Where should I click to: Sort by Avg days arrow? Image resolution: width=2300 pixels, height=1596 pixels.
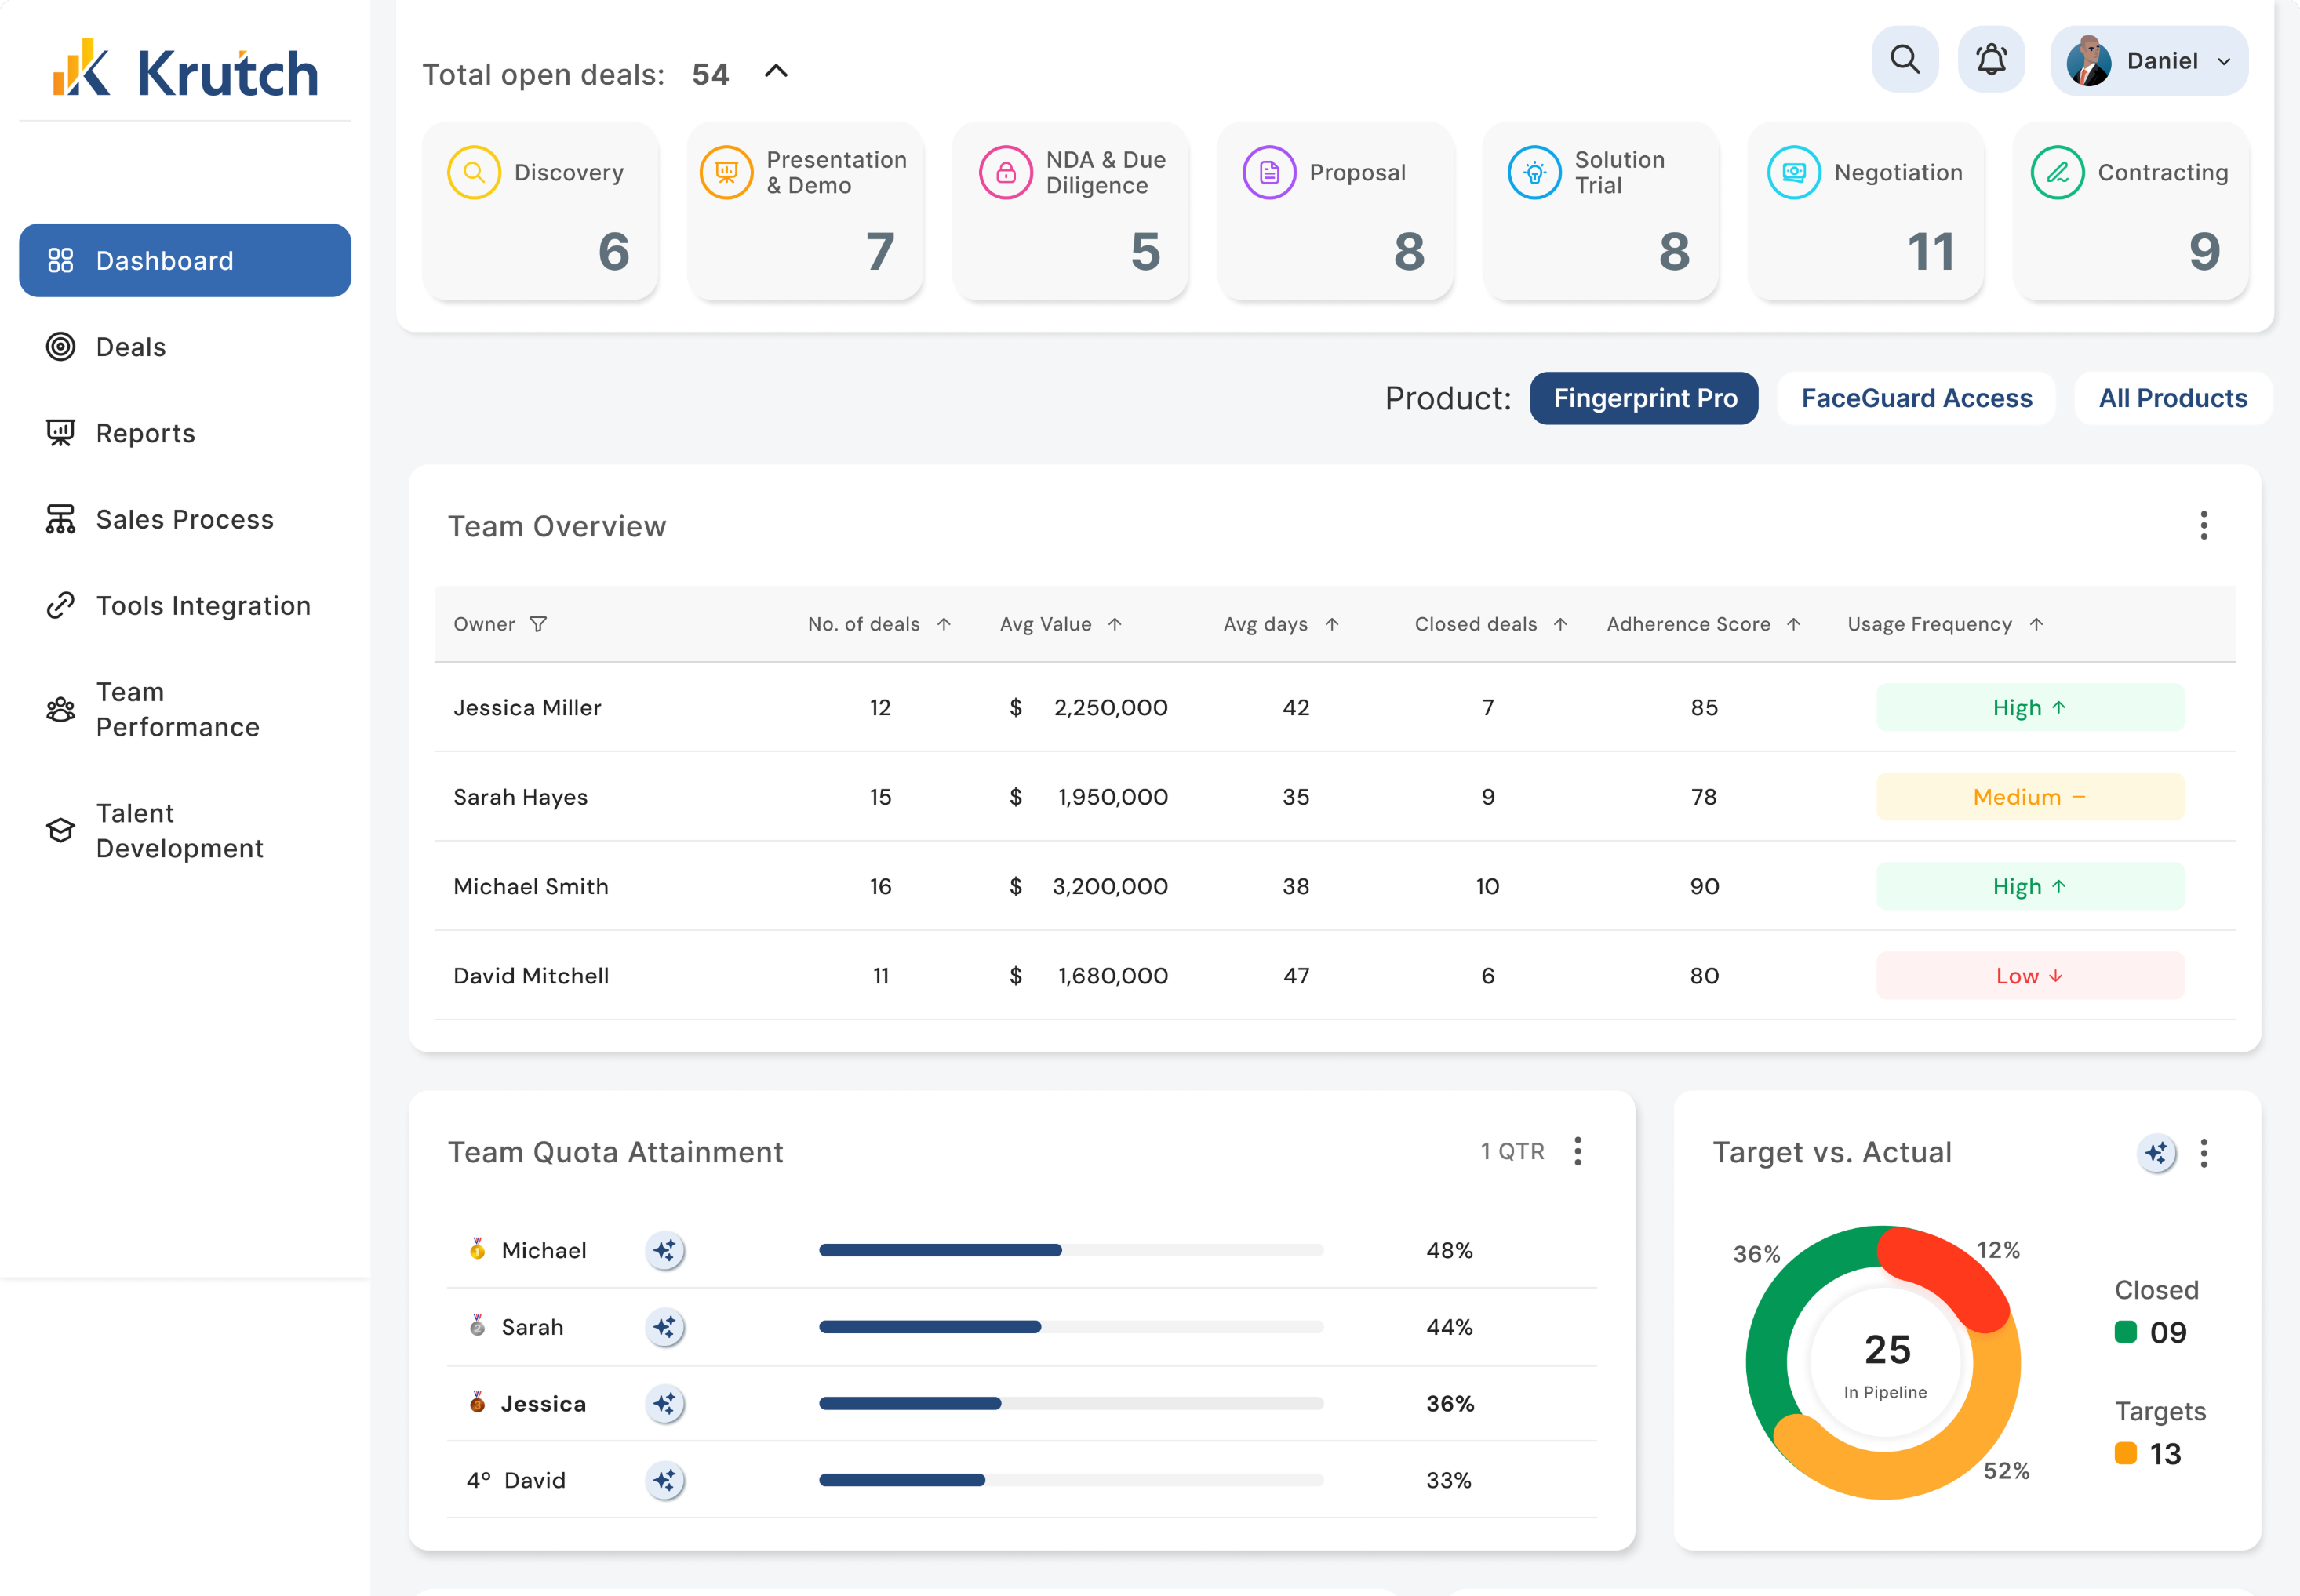1331,624
